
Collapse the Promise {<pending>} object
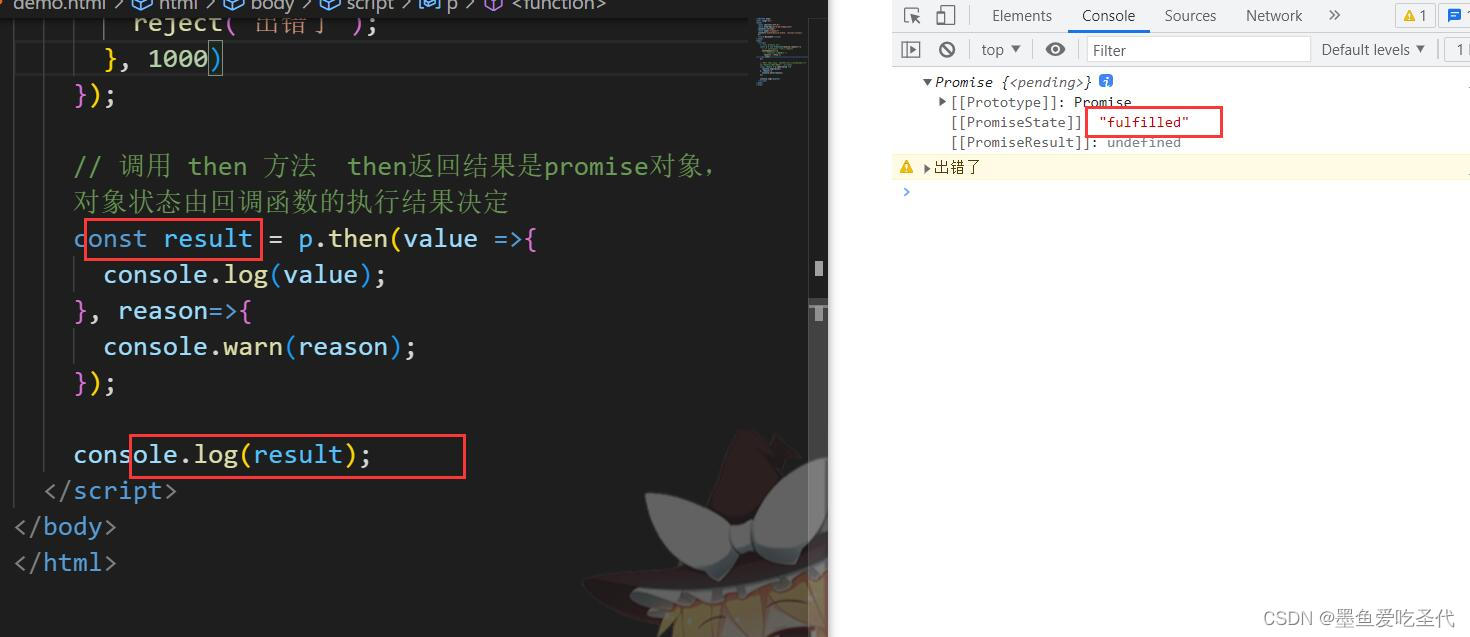tap(928, 82)
